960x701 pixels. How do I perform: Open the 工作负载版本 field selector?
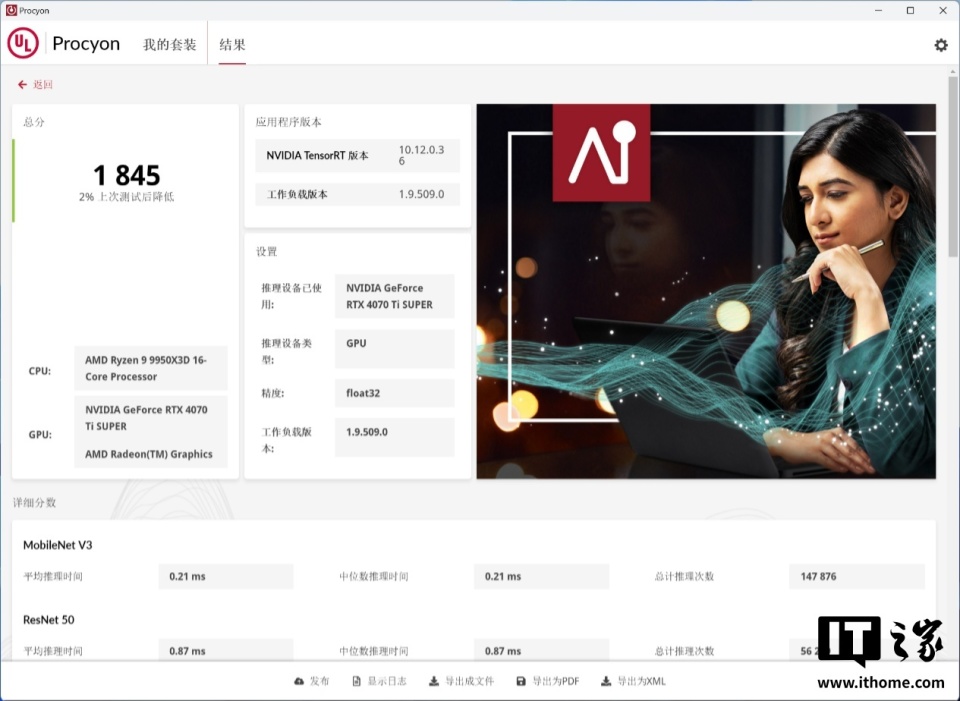click(395, 437)
